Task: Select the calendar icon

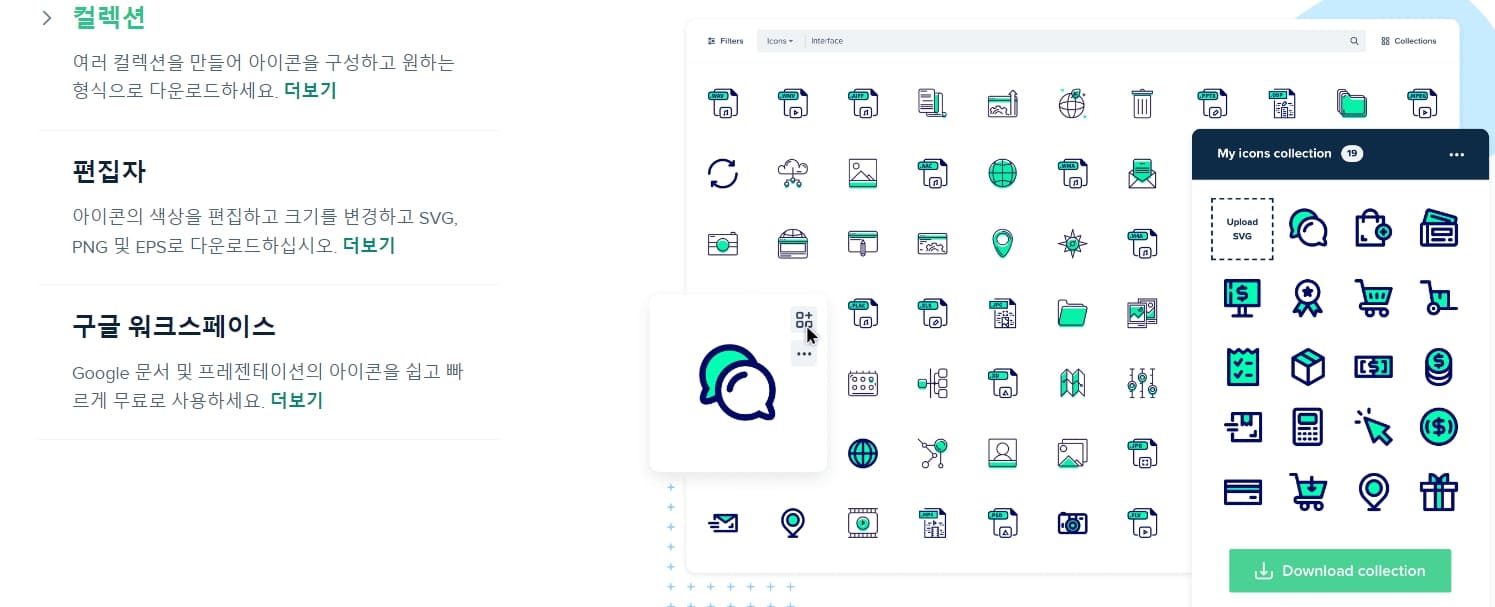Action: pos(862,383)
